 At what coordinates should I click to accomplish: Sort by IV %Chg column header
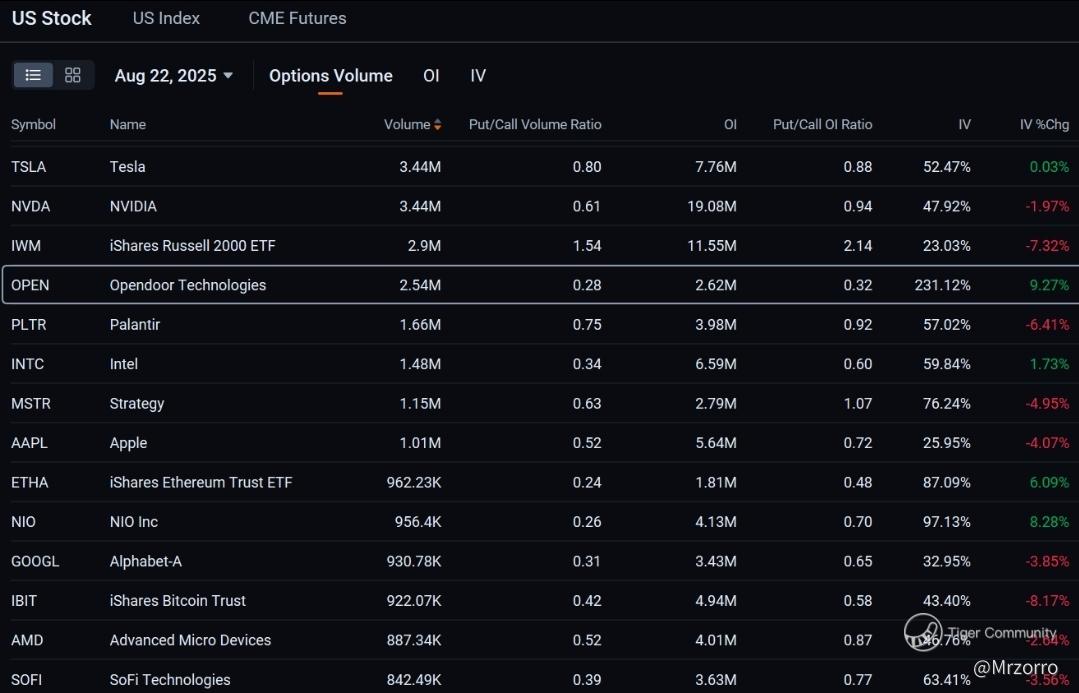(1044, 125)
